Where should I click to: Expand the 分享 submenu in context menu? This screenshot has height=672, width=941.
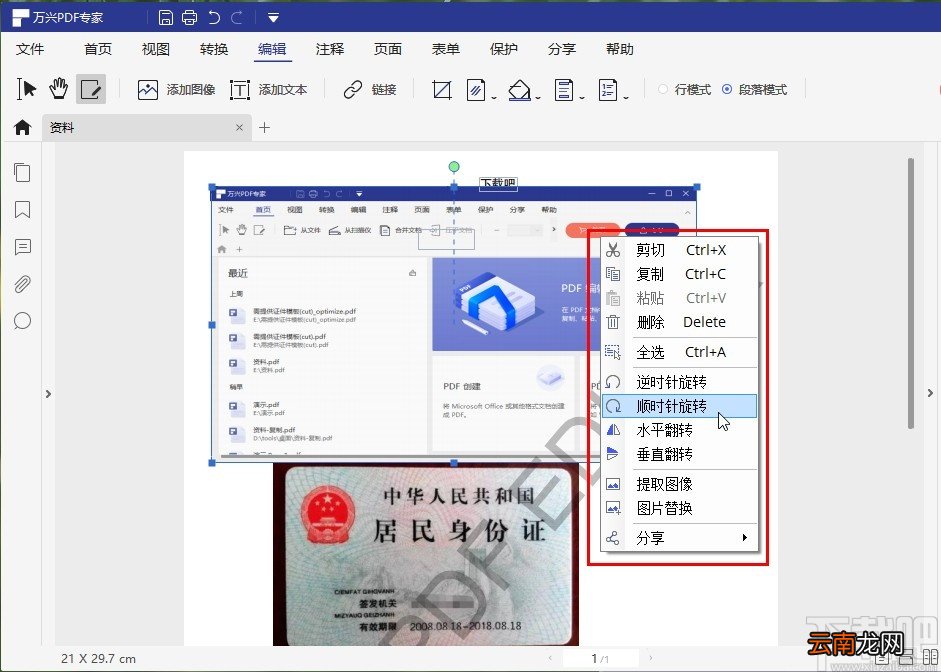679,538
